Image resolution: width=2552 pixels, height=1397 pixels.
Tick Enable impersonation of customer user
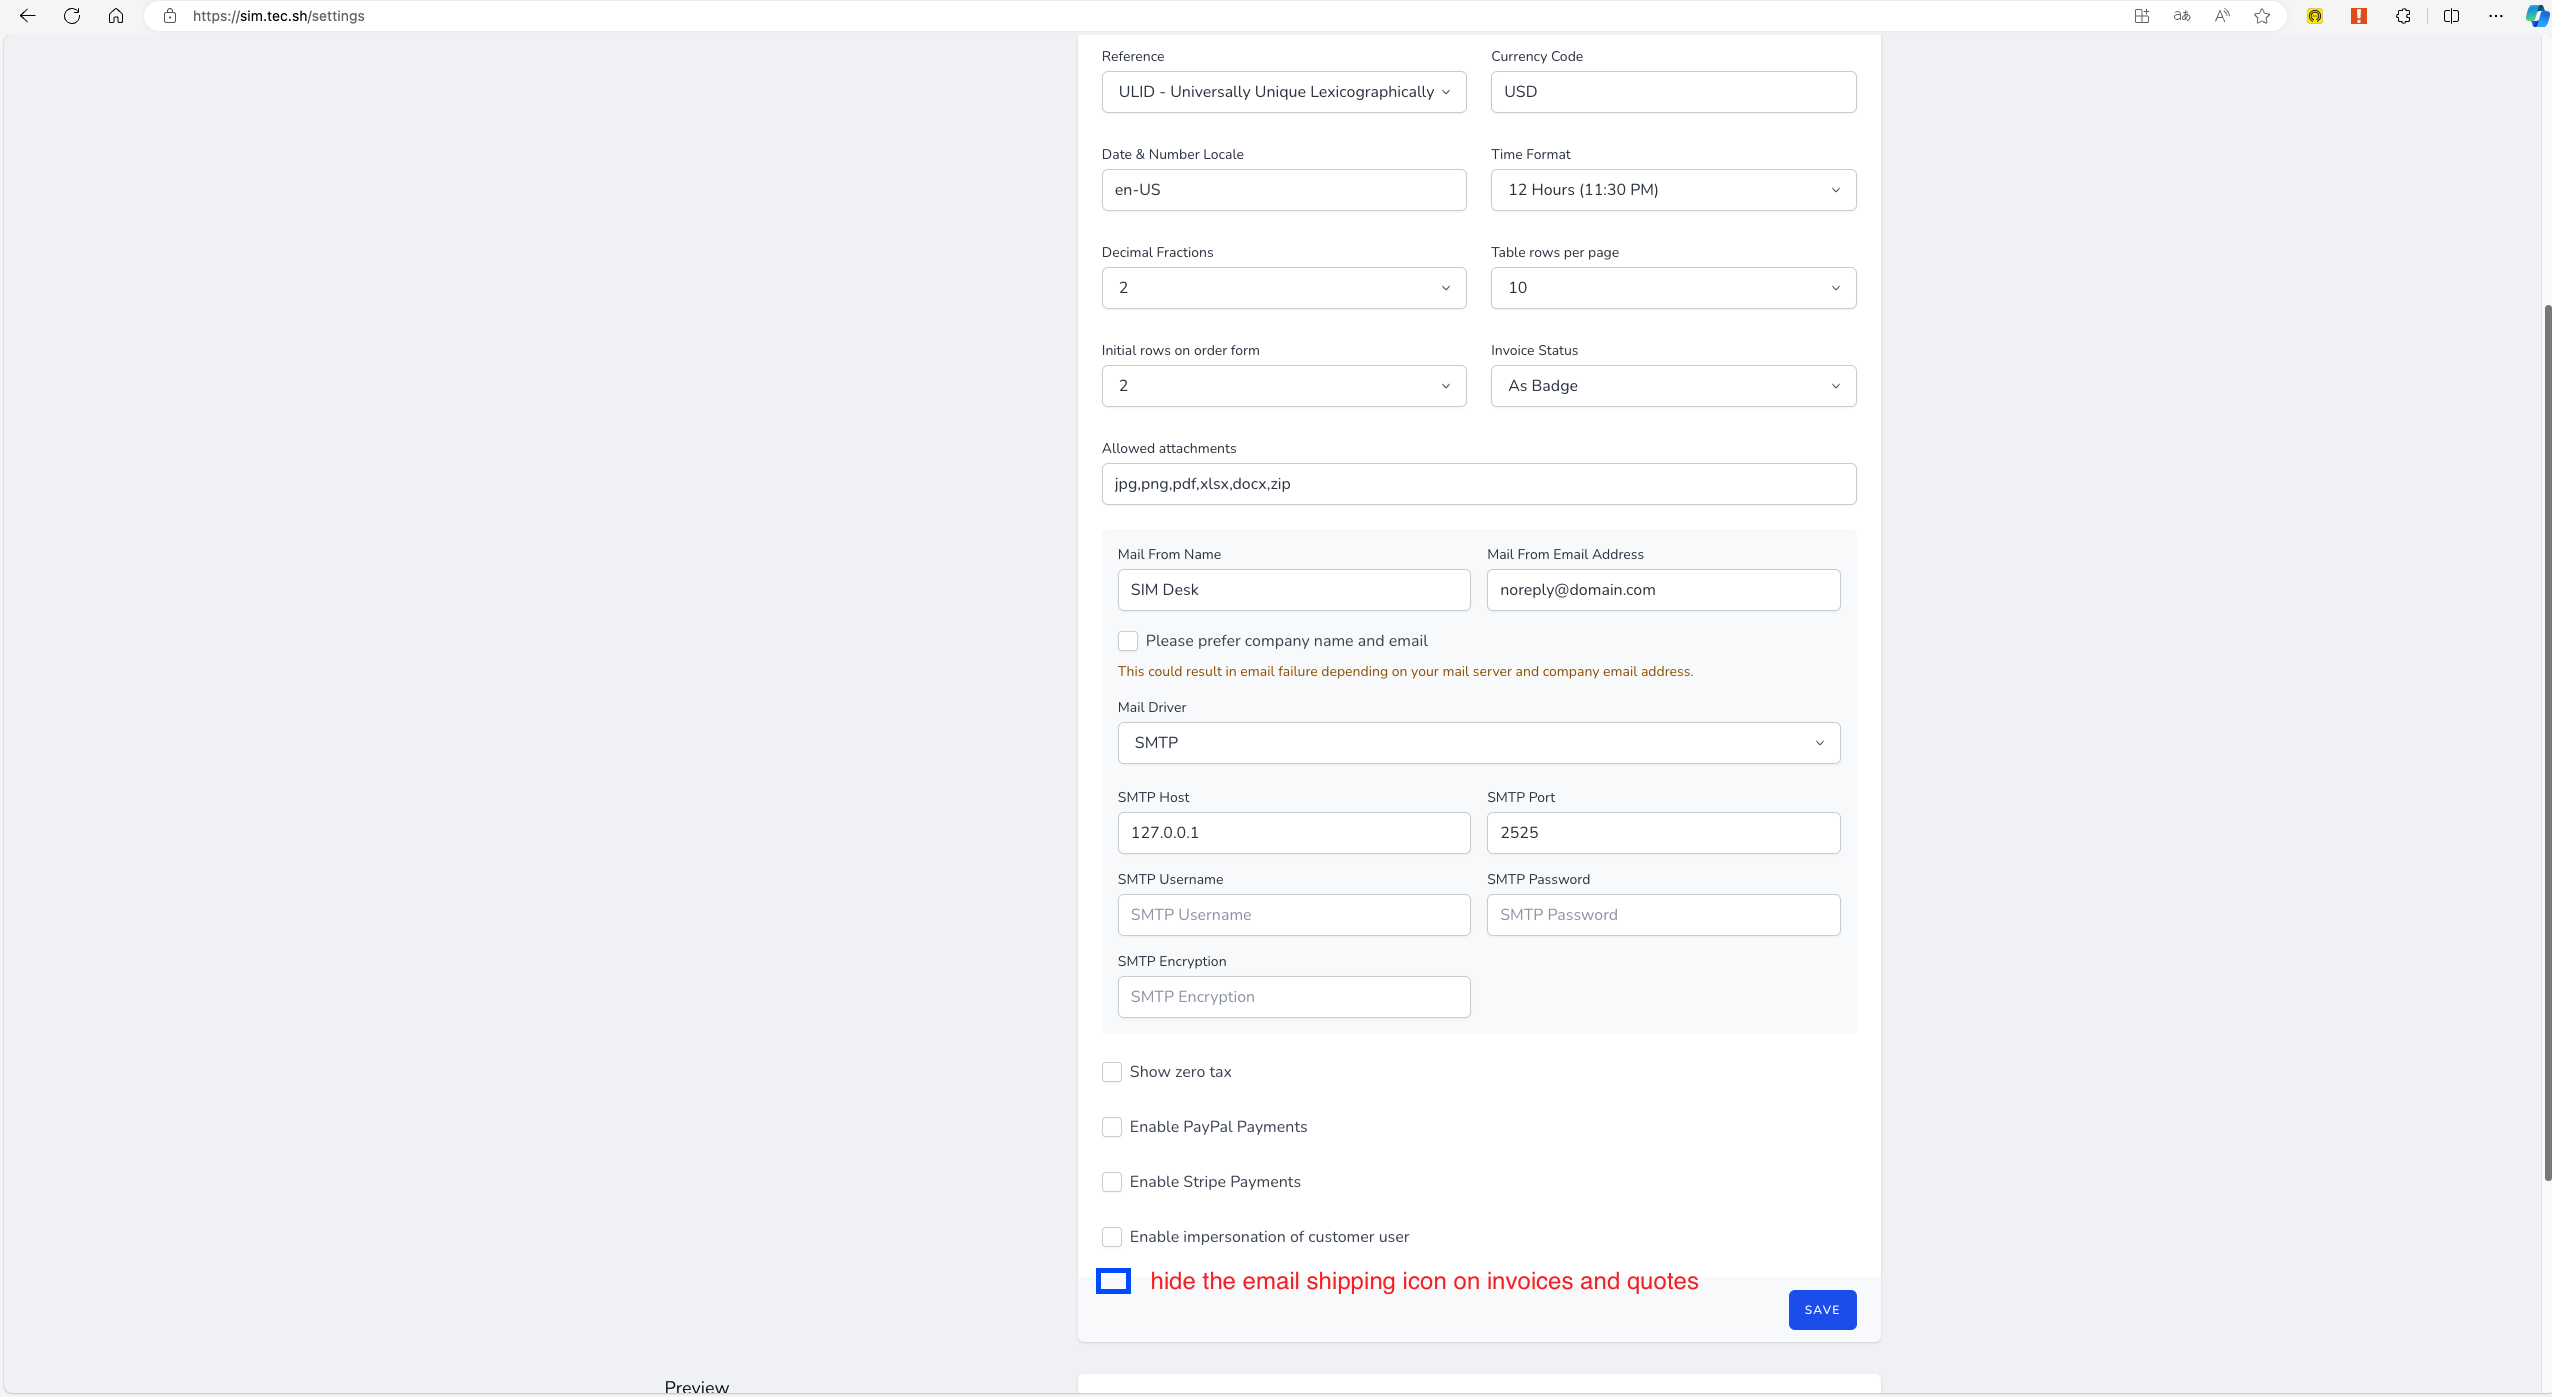[1112, 1237]
